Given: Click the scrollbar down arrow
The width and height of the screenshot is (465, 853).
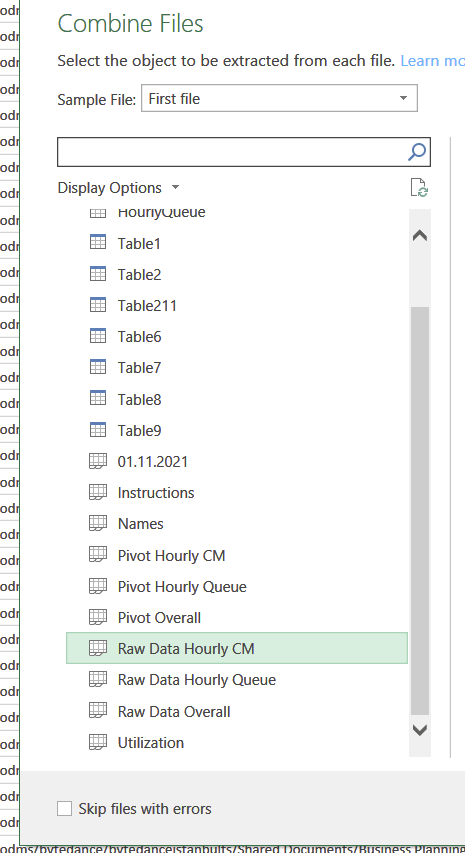Looking at the screenshot, I should 419,730.
